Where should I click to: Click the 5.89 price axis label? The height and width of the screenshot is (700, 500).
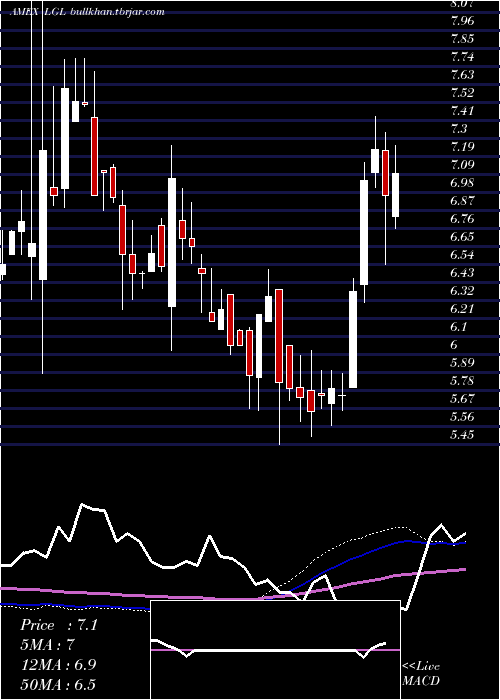tap(462, 362)
